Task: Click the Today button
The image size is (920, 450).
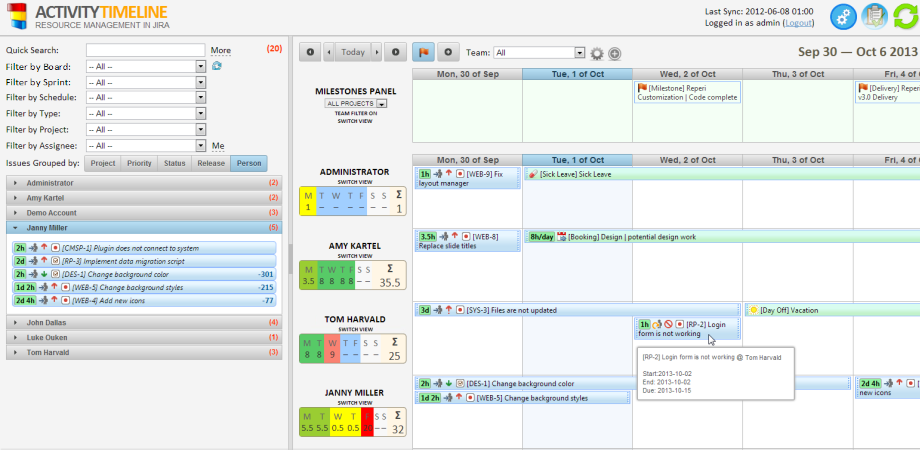Action: (x=352, y=52)
